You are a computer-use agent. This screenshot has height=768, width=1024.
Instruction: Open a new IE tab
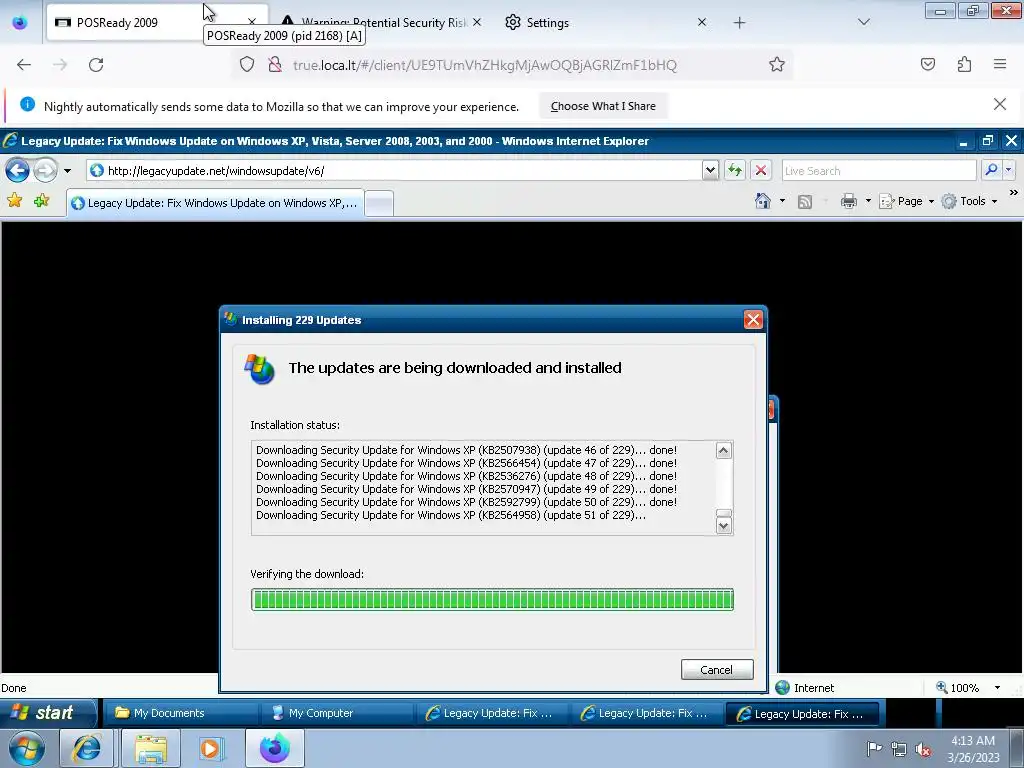click(379, 204)
